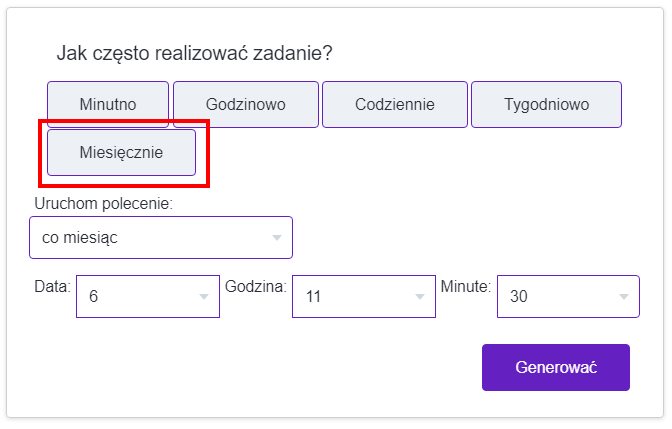Click the 'Minute:' label
The height and width of the screenshot is (429, 672).
coord(466,286)
